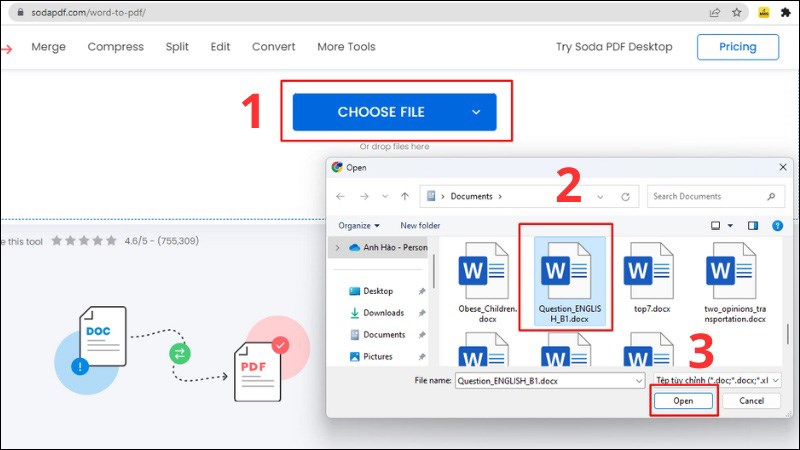Refresh the Documents folder listing
Screen dimensions: 800x450
click(x=625, y=196)
